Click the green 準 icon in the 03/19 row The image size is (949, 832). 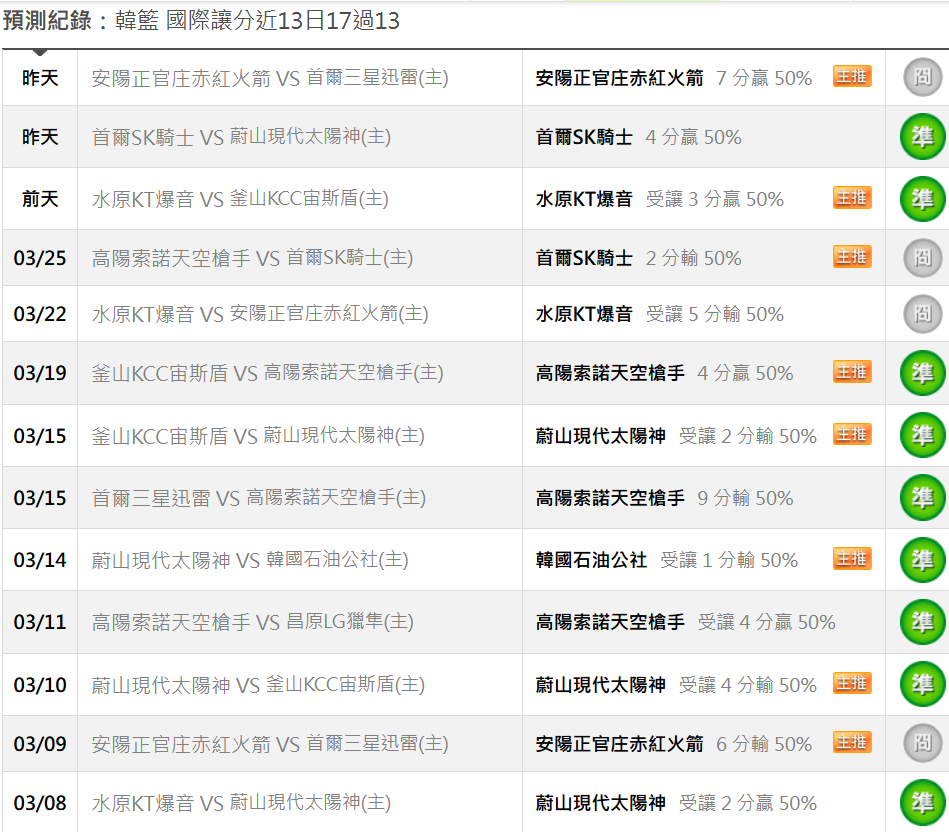click(922, 373)
